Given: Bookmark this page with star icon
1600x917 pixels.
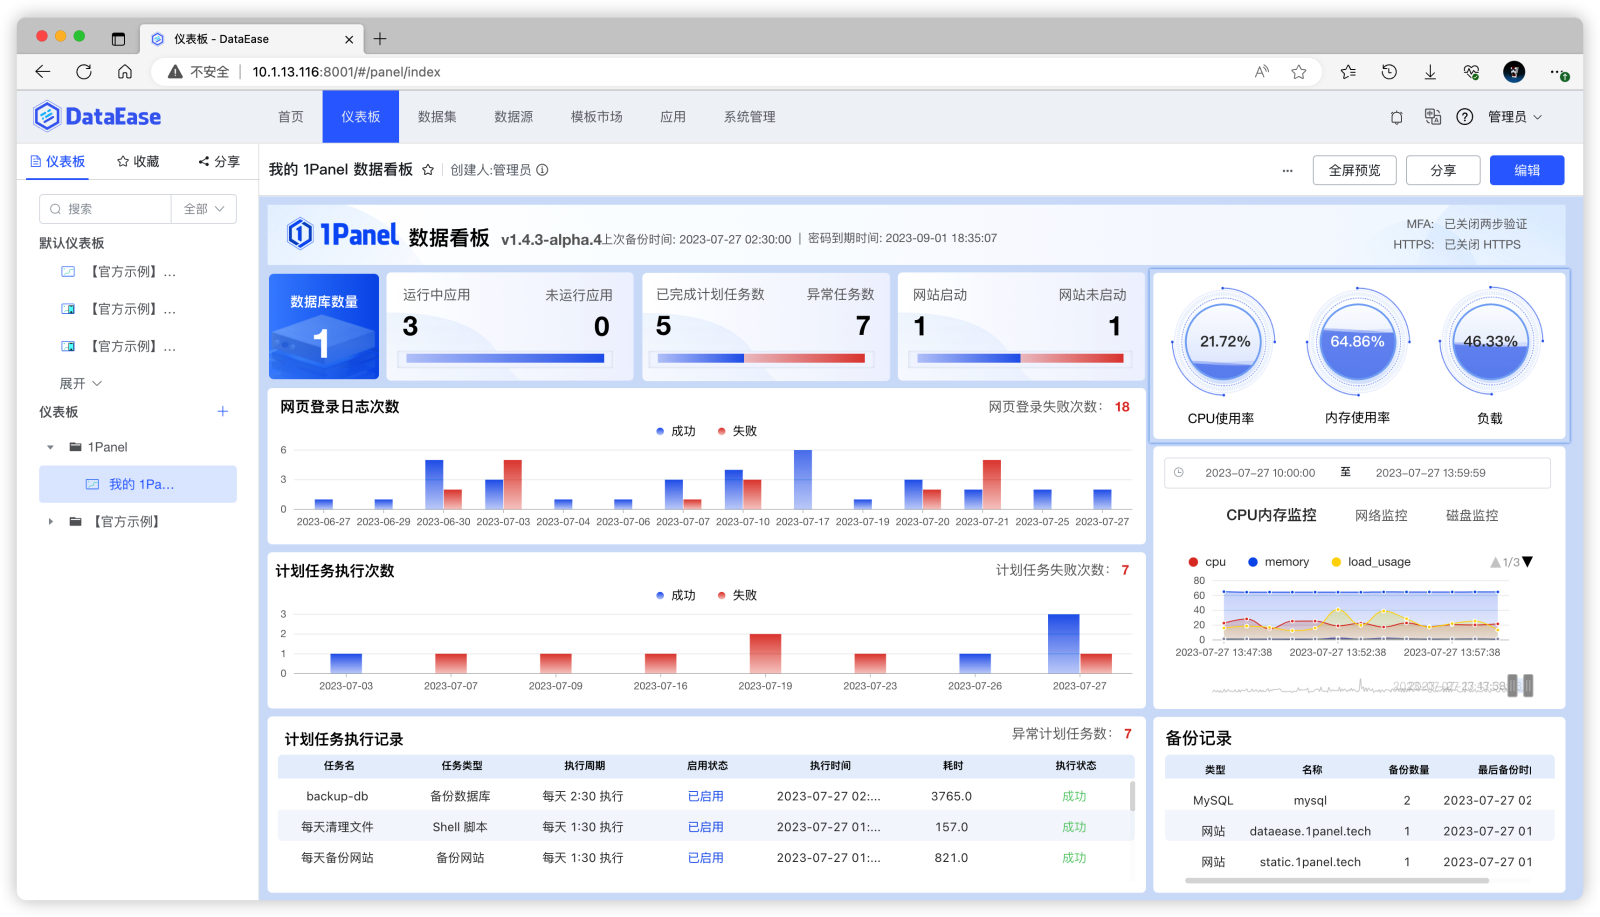Looking at the screenshot, I should pyautogui.click(x=1299, y=72).
